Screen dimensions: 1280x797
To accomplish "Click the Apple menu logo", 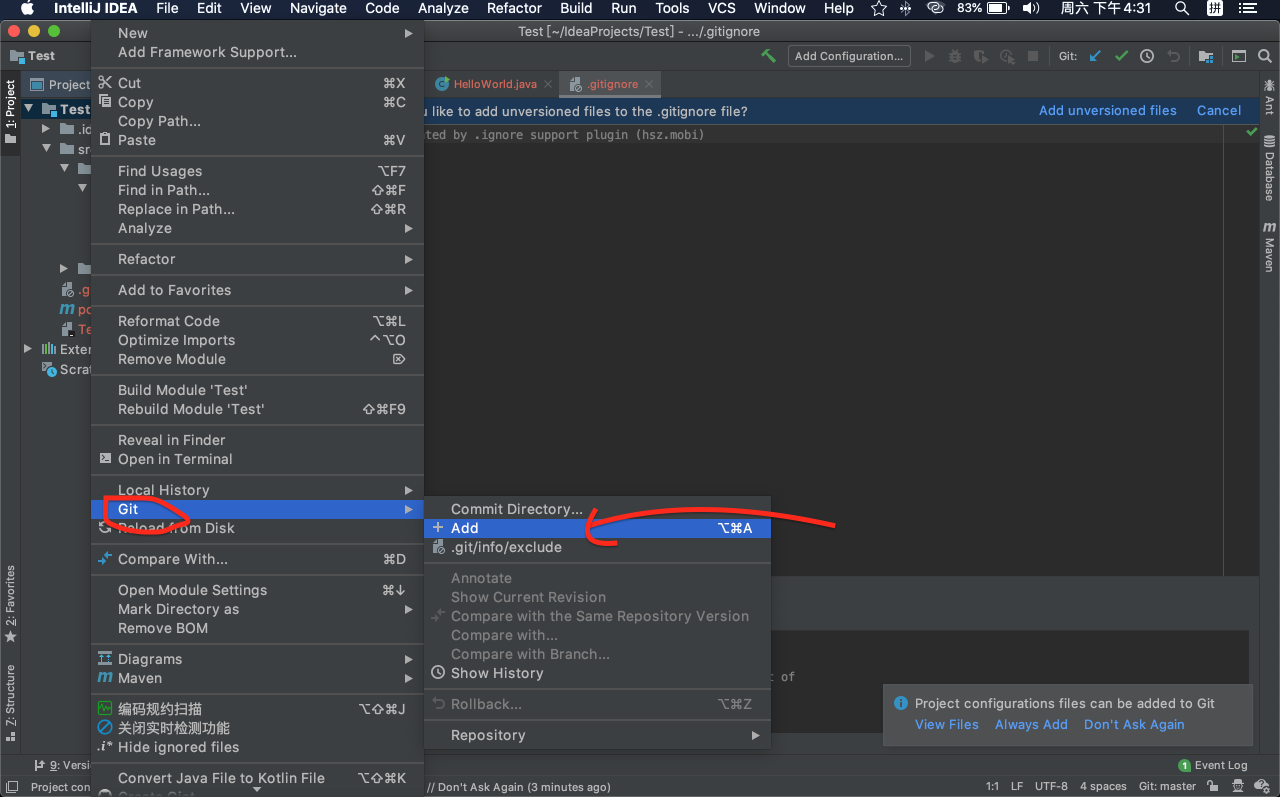I will click(27, 8).
